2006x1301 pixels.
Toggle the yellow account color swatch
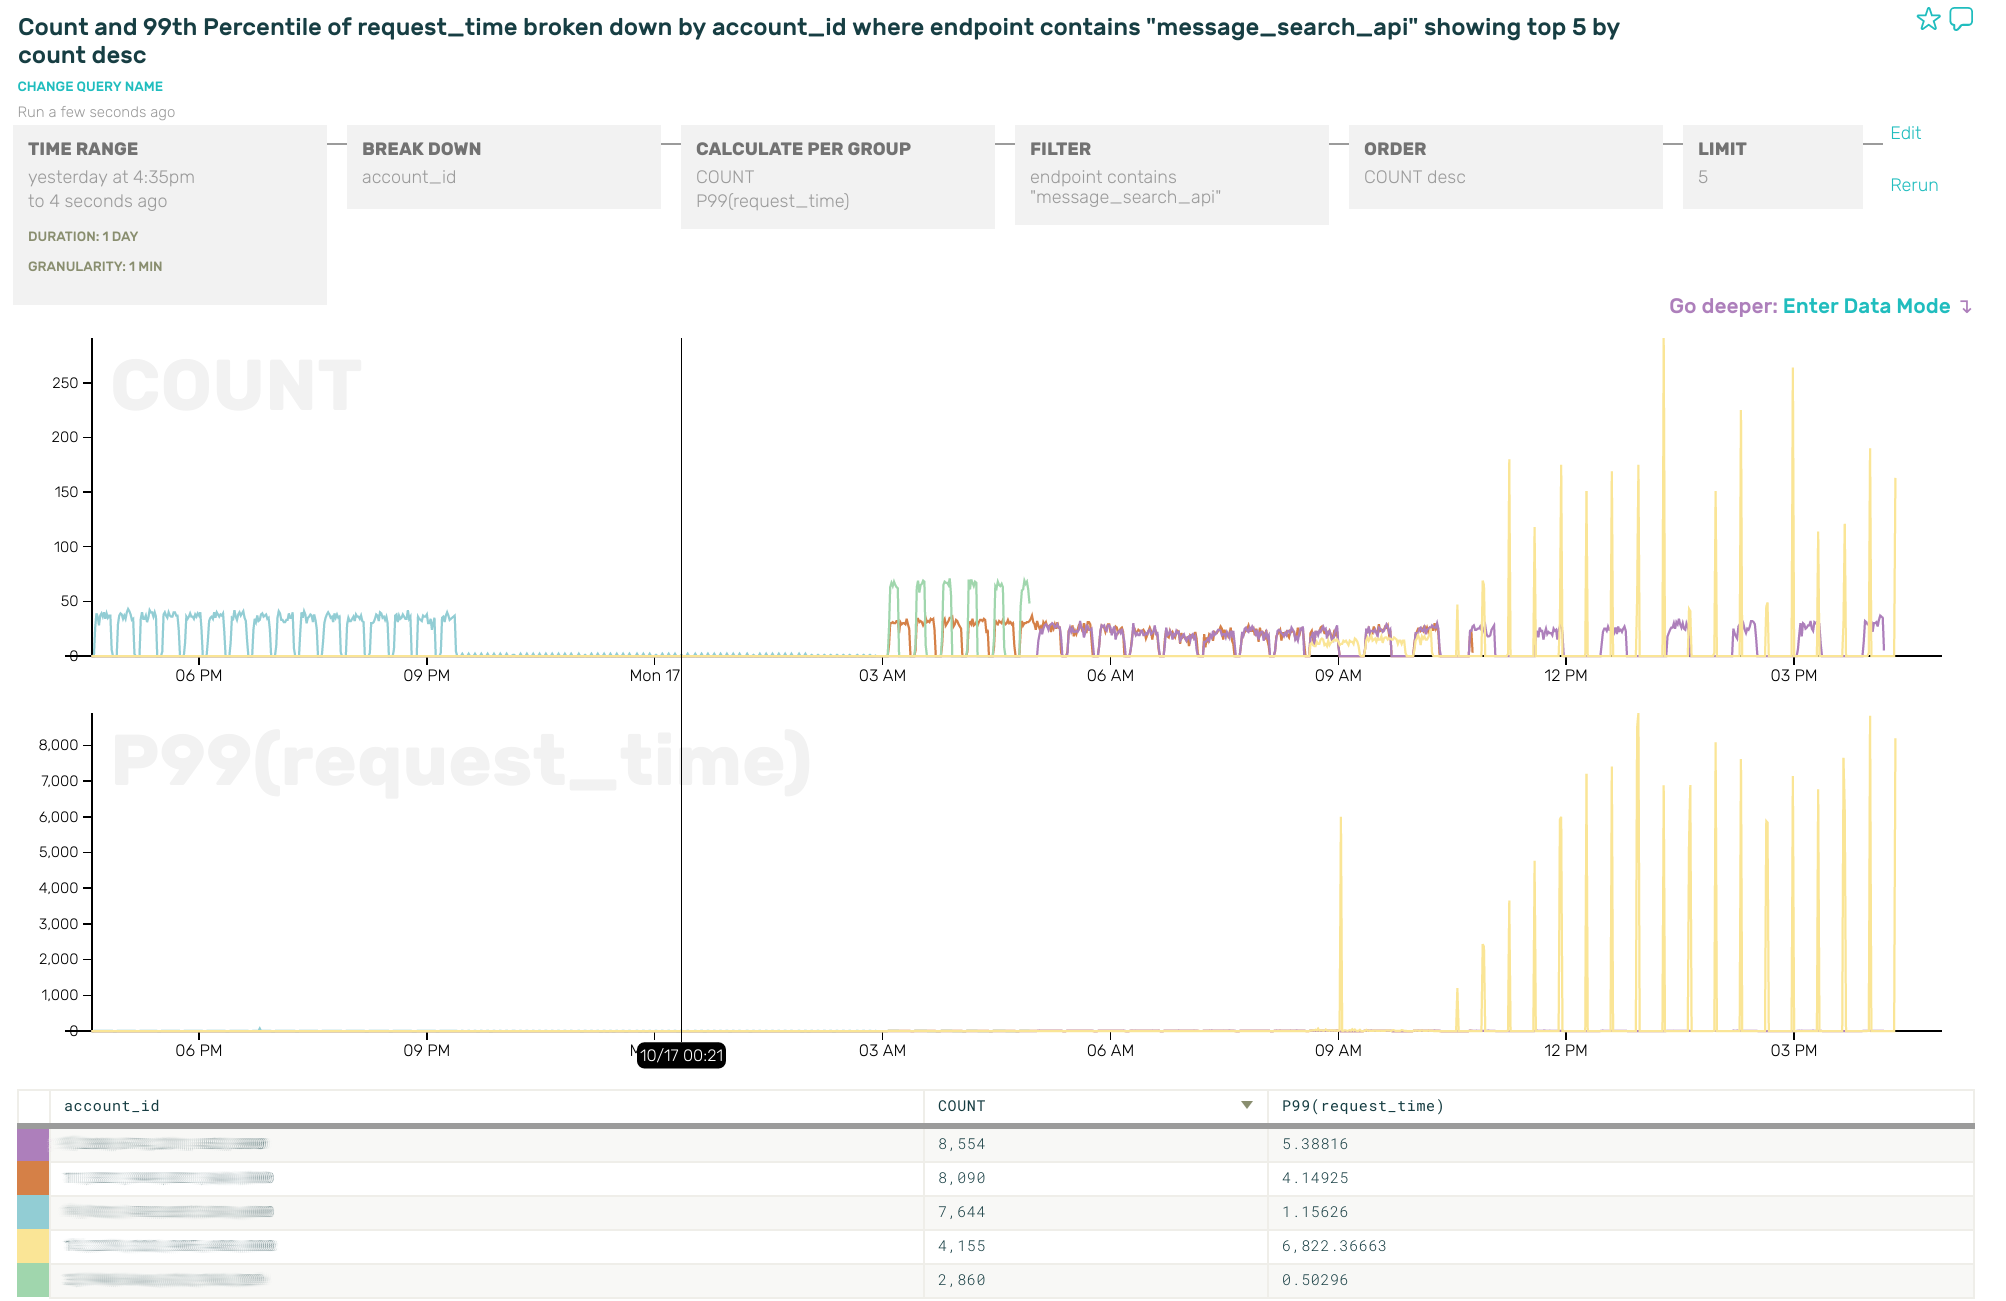click(33, 1246)
